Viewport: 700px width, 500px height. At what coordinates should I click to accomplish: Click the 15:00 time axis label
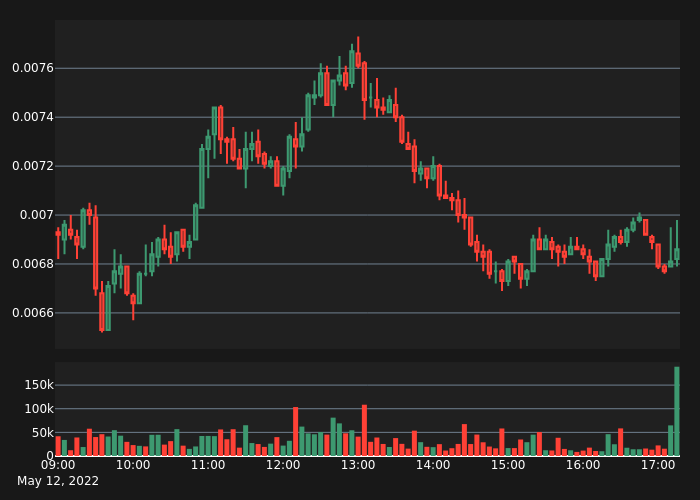tap(508, 465)
